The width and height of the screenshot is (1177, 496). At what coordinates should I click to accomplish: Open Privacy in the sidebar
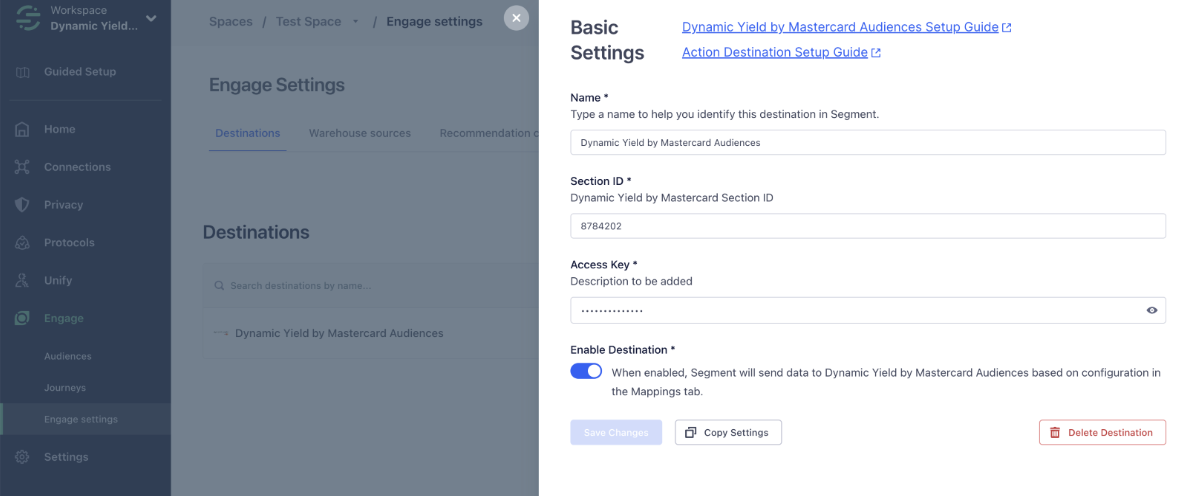point(63,205)
